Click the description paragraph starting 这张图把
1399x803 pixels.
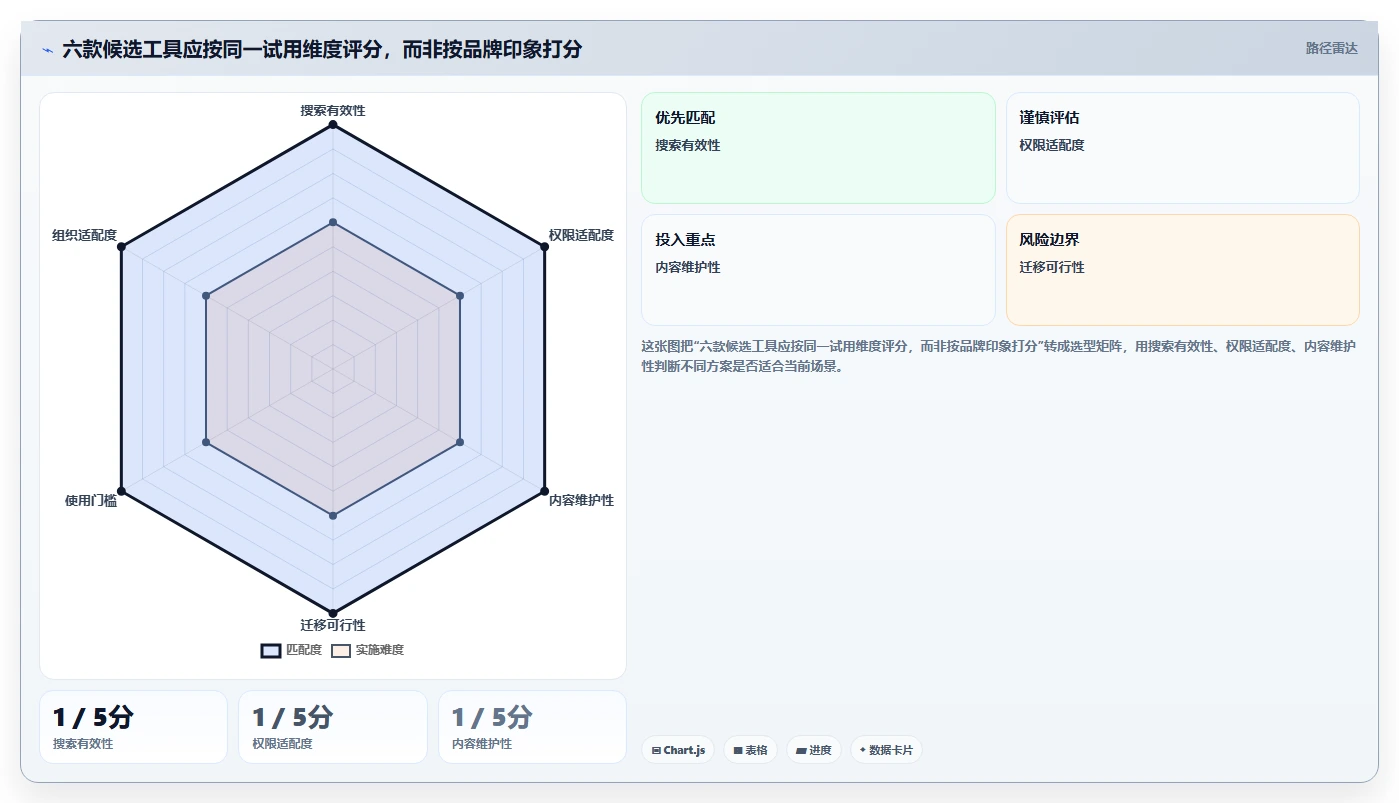(x=999, y=356)
